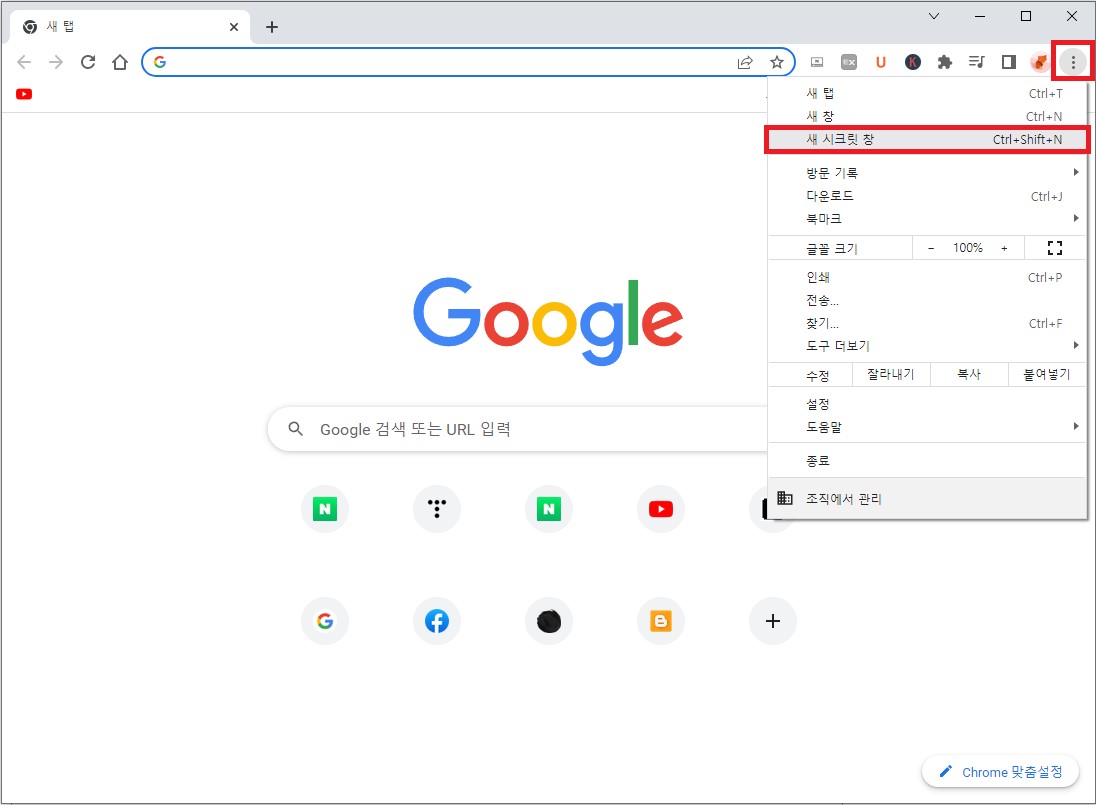Image resolution: width=1096 pixels, height=805 pixels.
Task: Click 잘라내기 in the edit row
Action: pyautogui.click(x=891, y=374)
